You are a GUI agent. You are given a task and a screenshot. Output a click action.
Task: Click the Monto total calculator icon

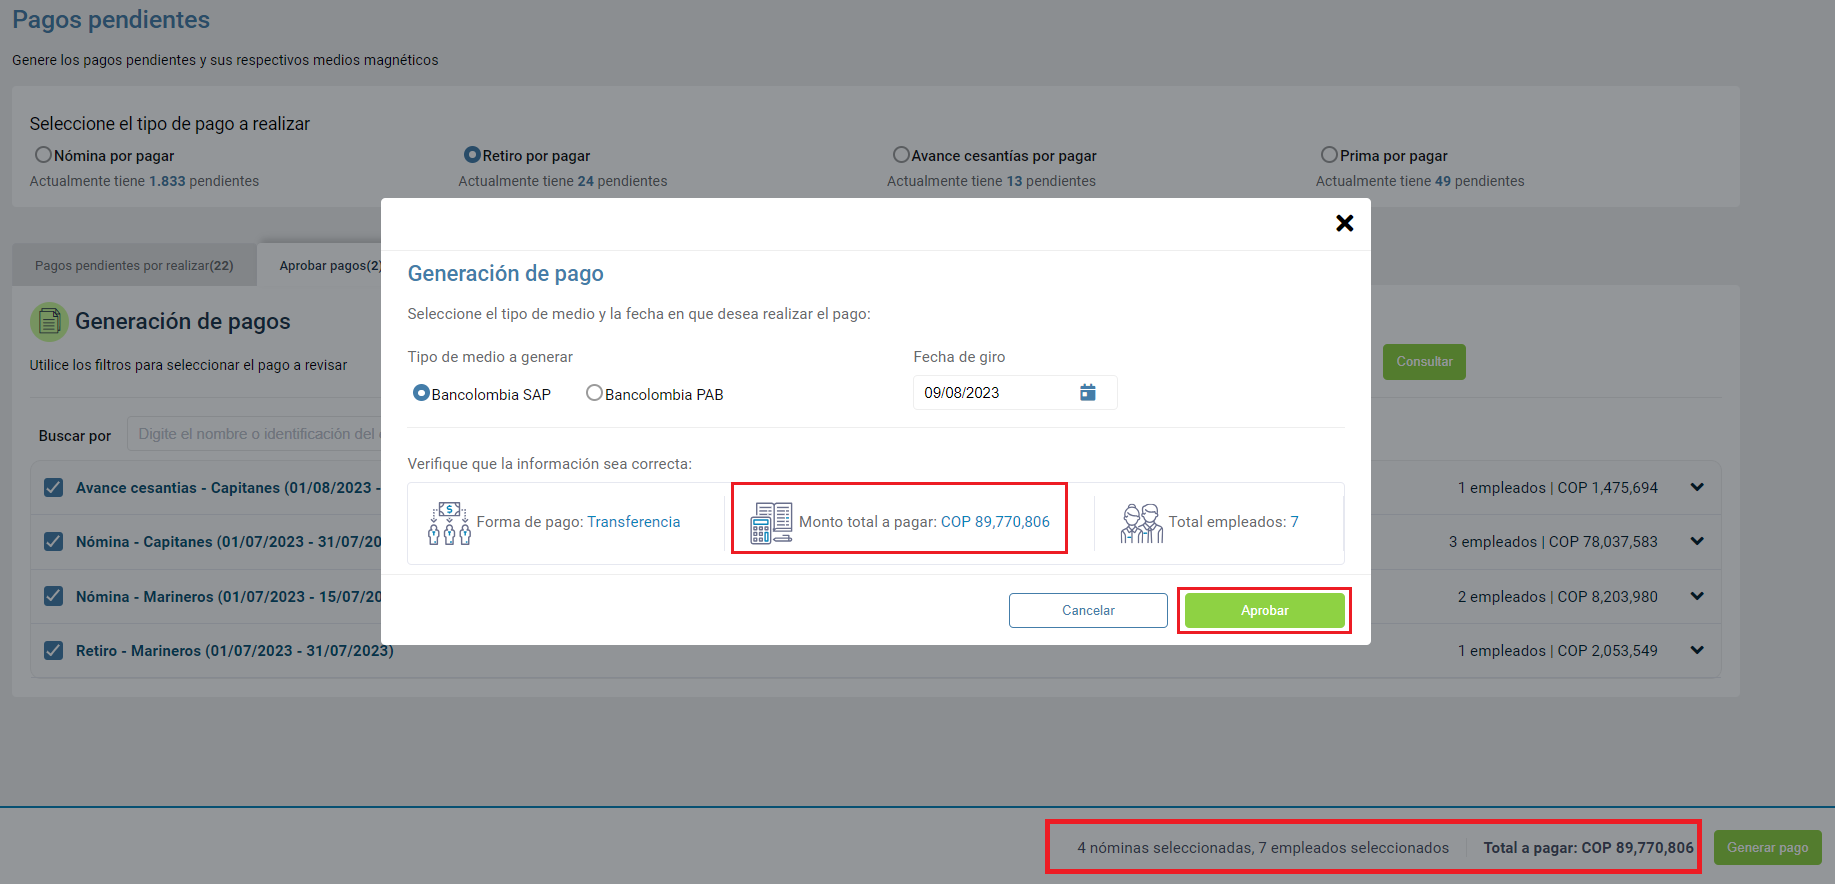(771, 523)
